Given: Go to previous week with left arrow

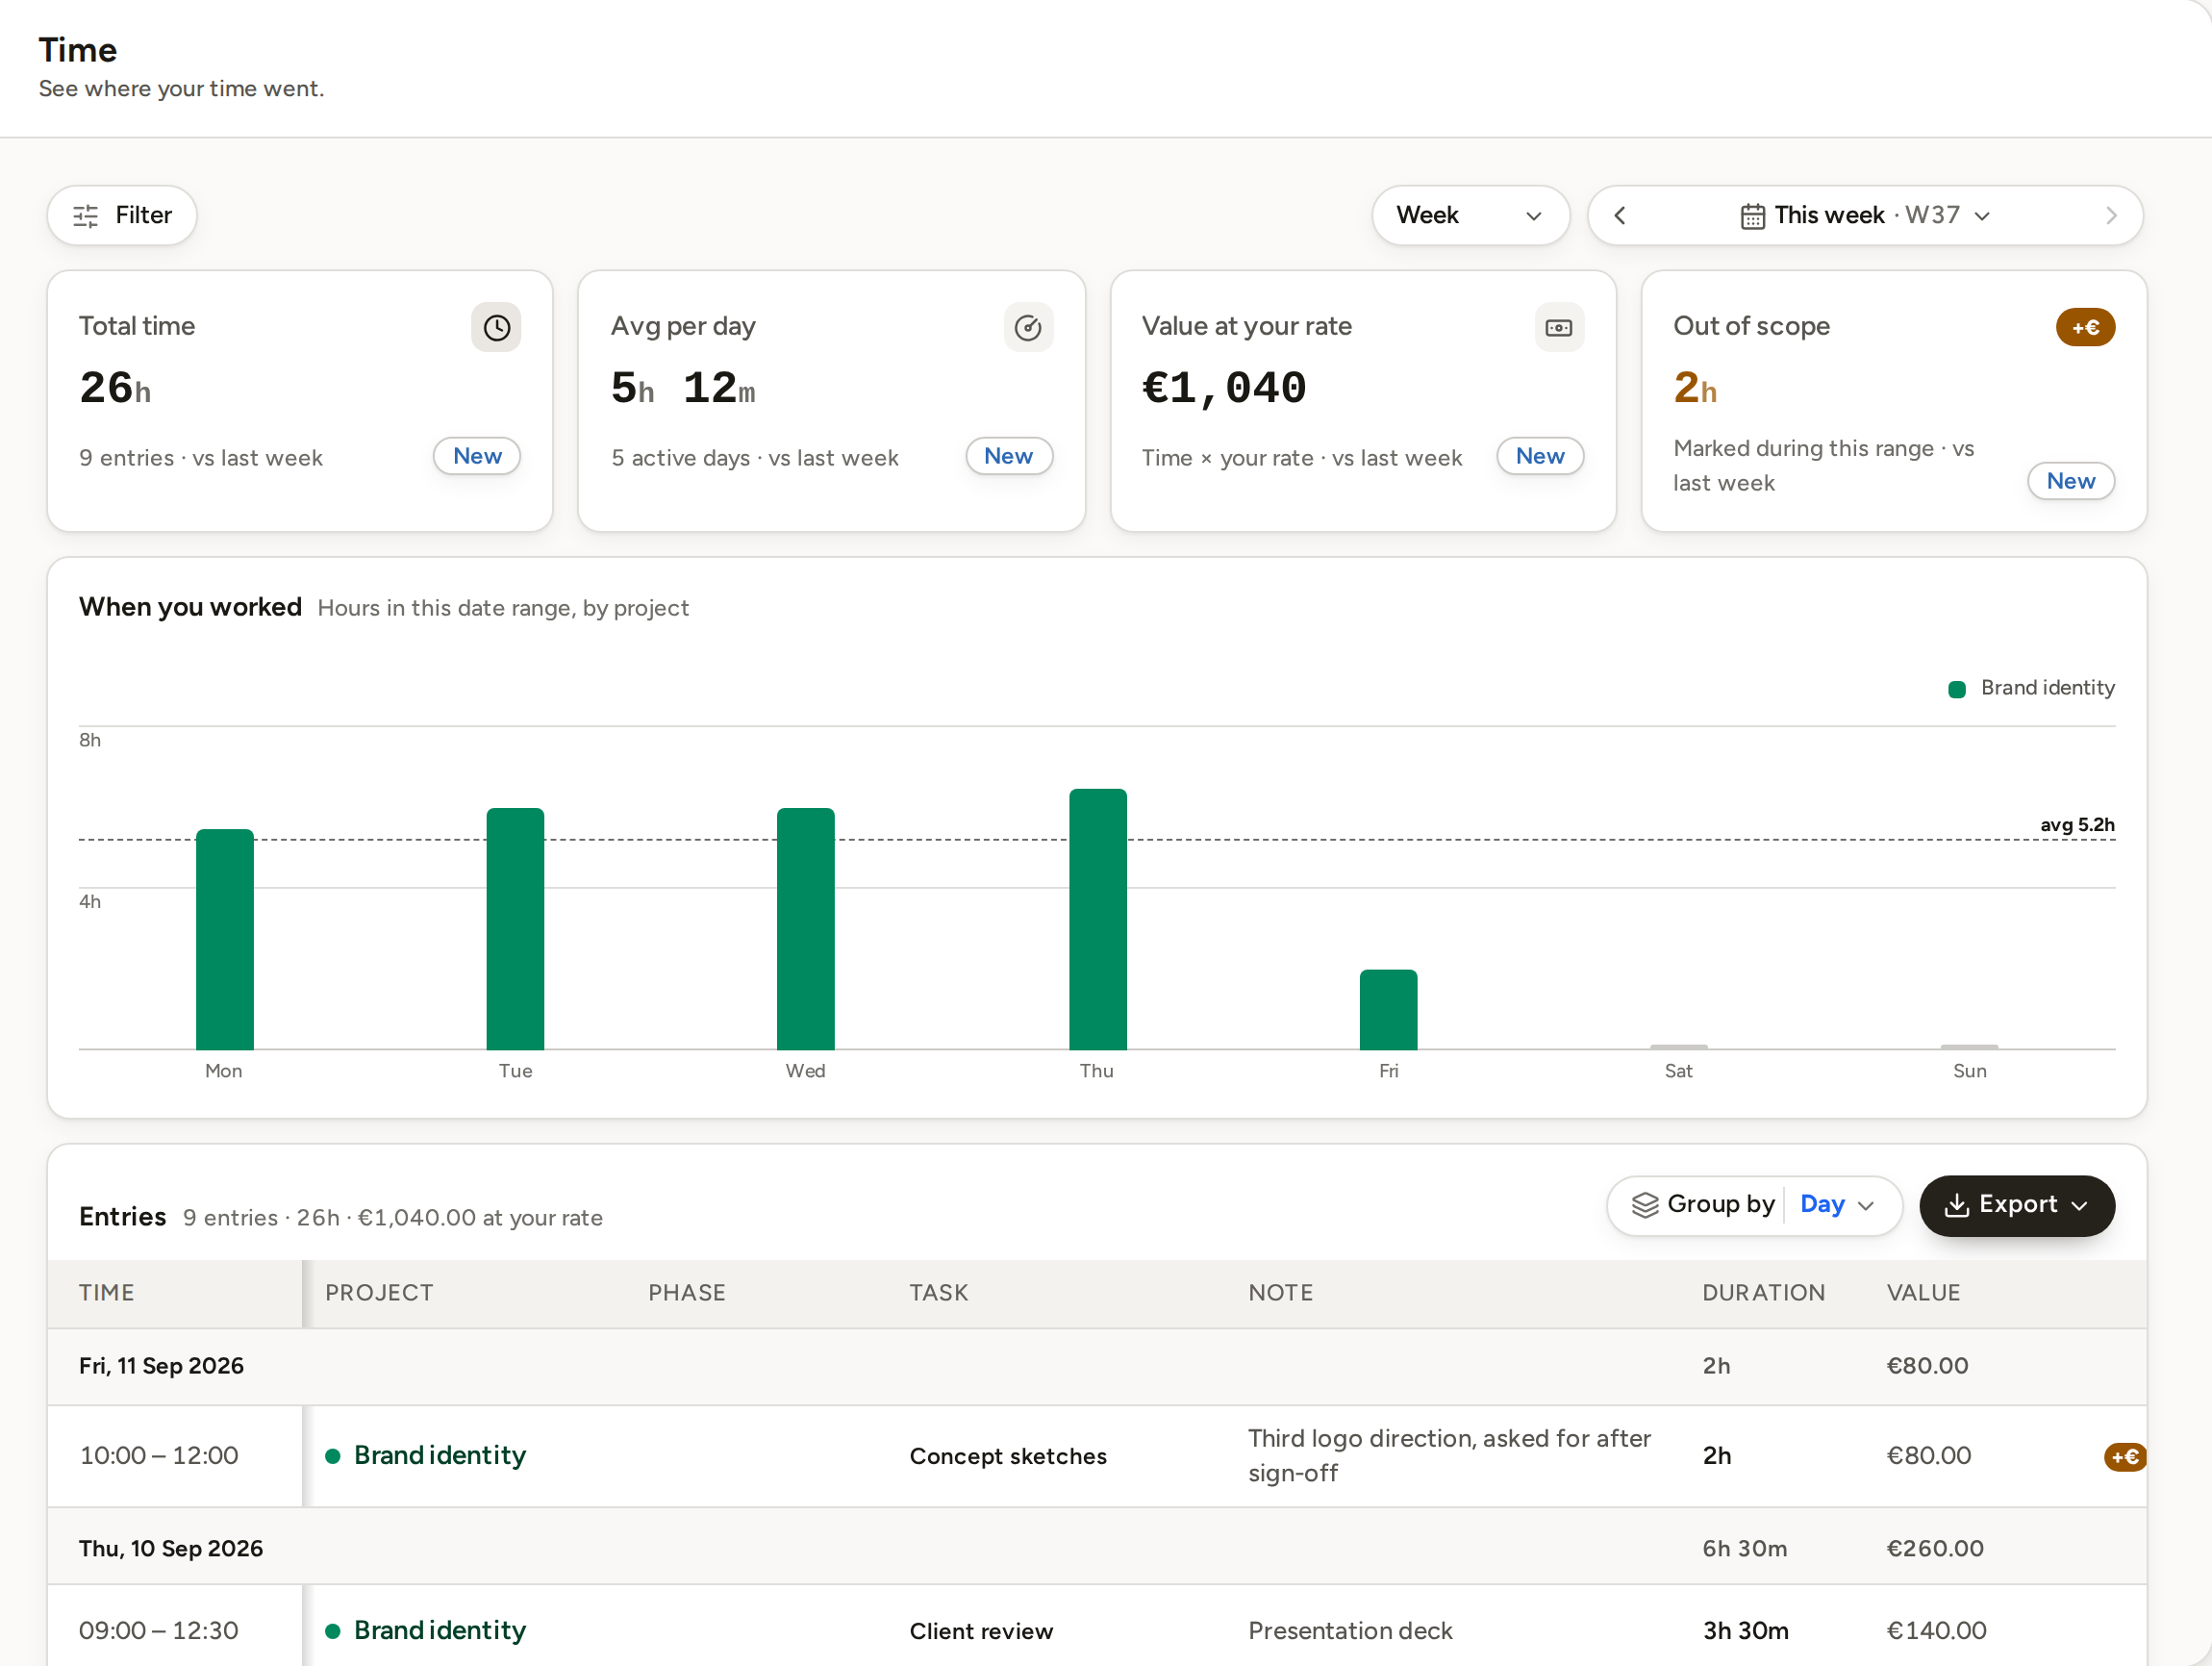Looking at the screenshot, I should [1620, 215].
